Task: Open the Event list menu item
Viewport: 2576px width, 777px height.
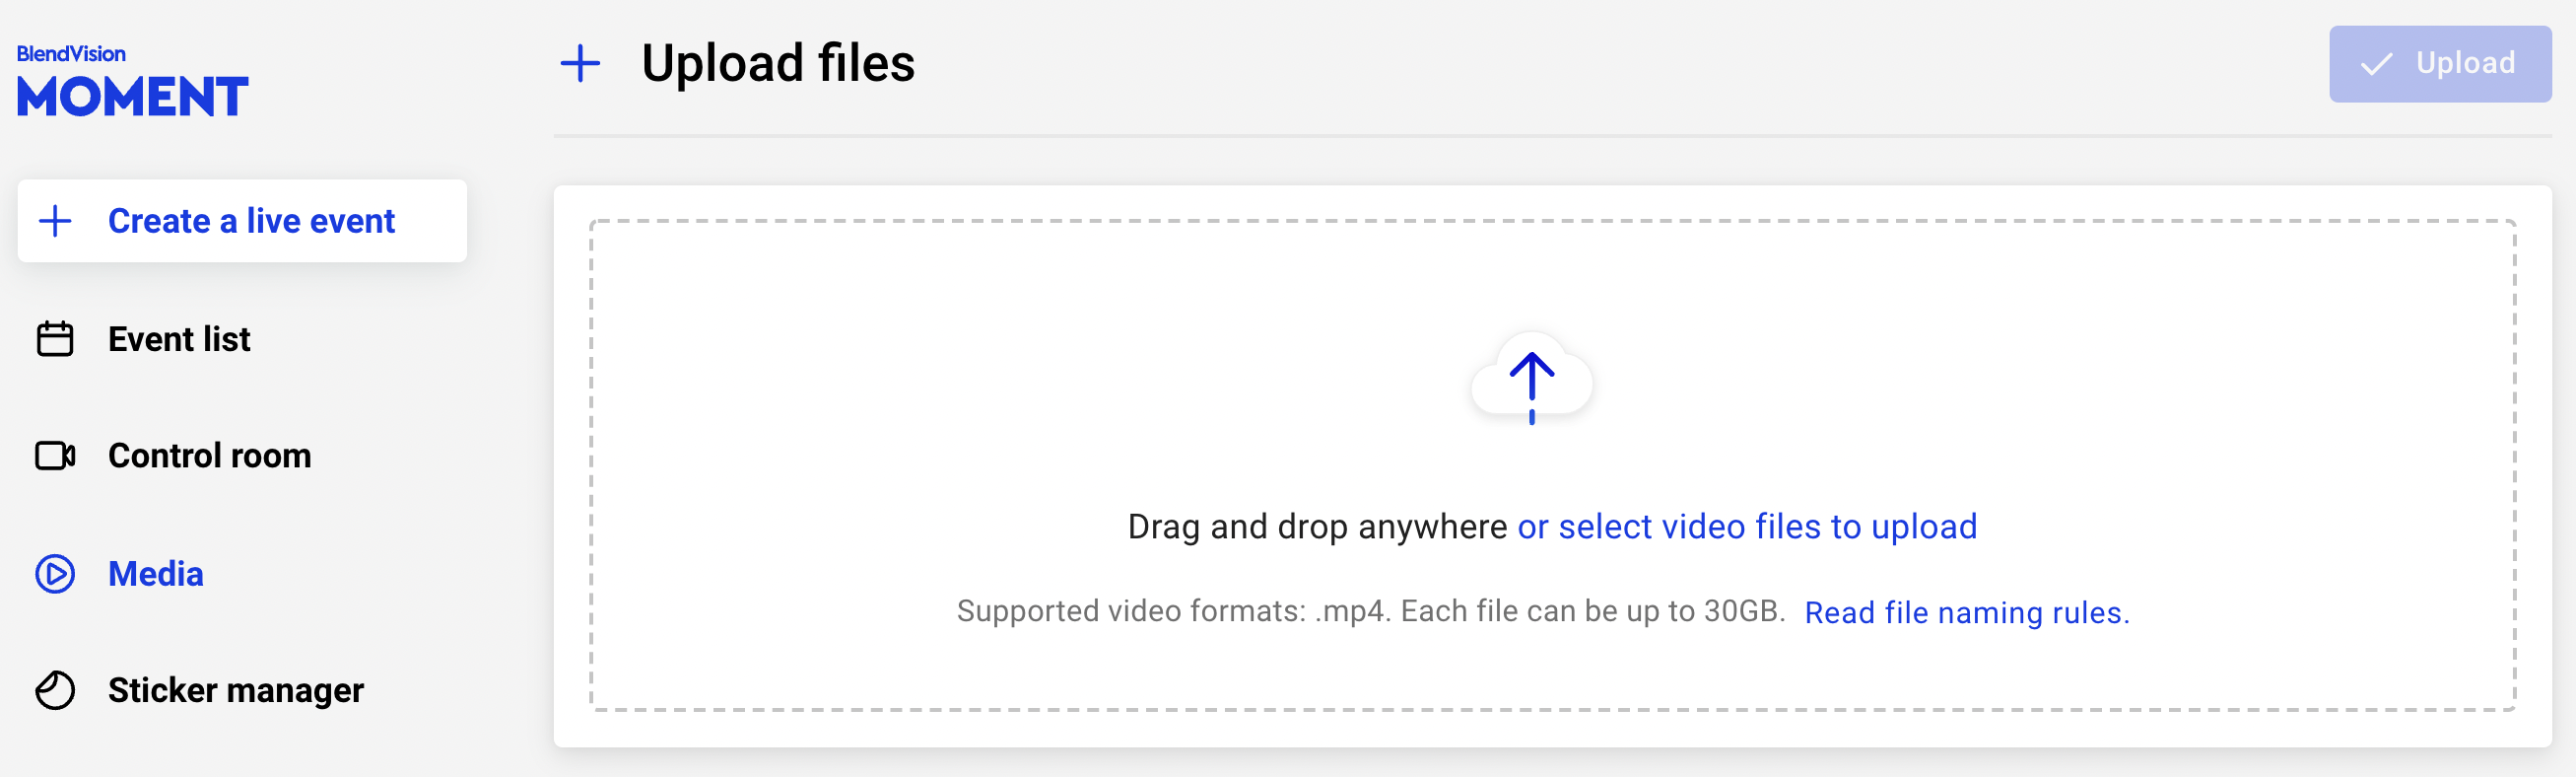Action: click(179, 339)
